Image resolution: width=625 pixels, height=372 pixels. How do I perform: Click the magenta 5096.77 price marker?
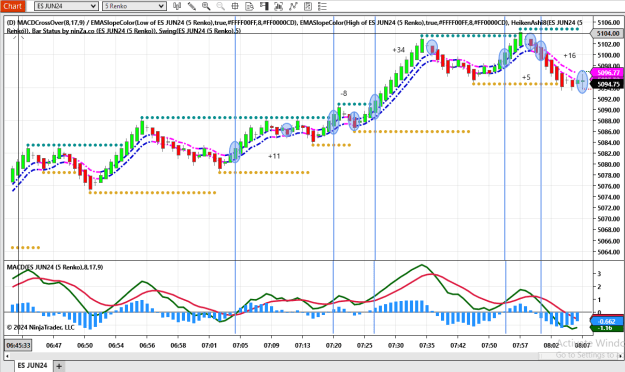[608, 73]
